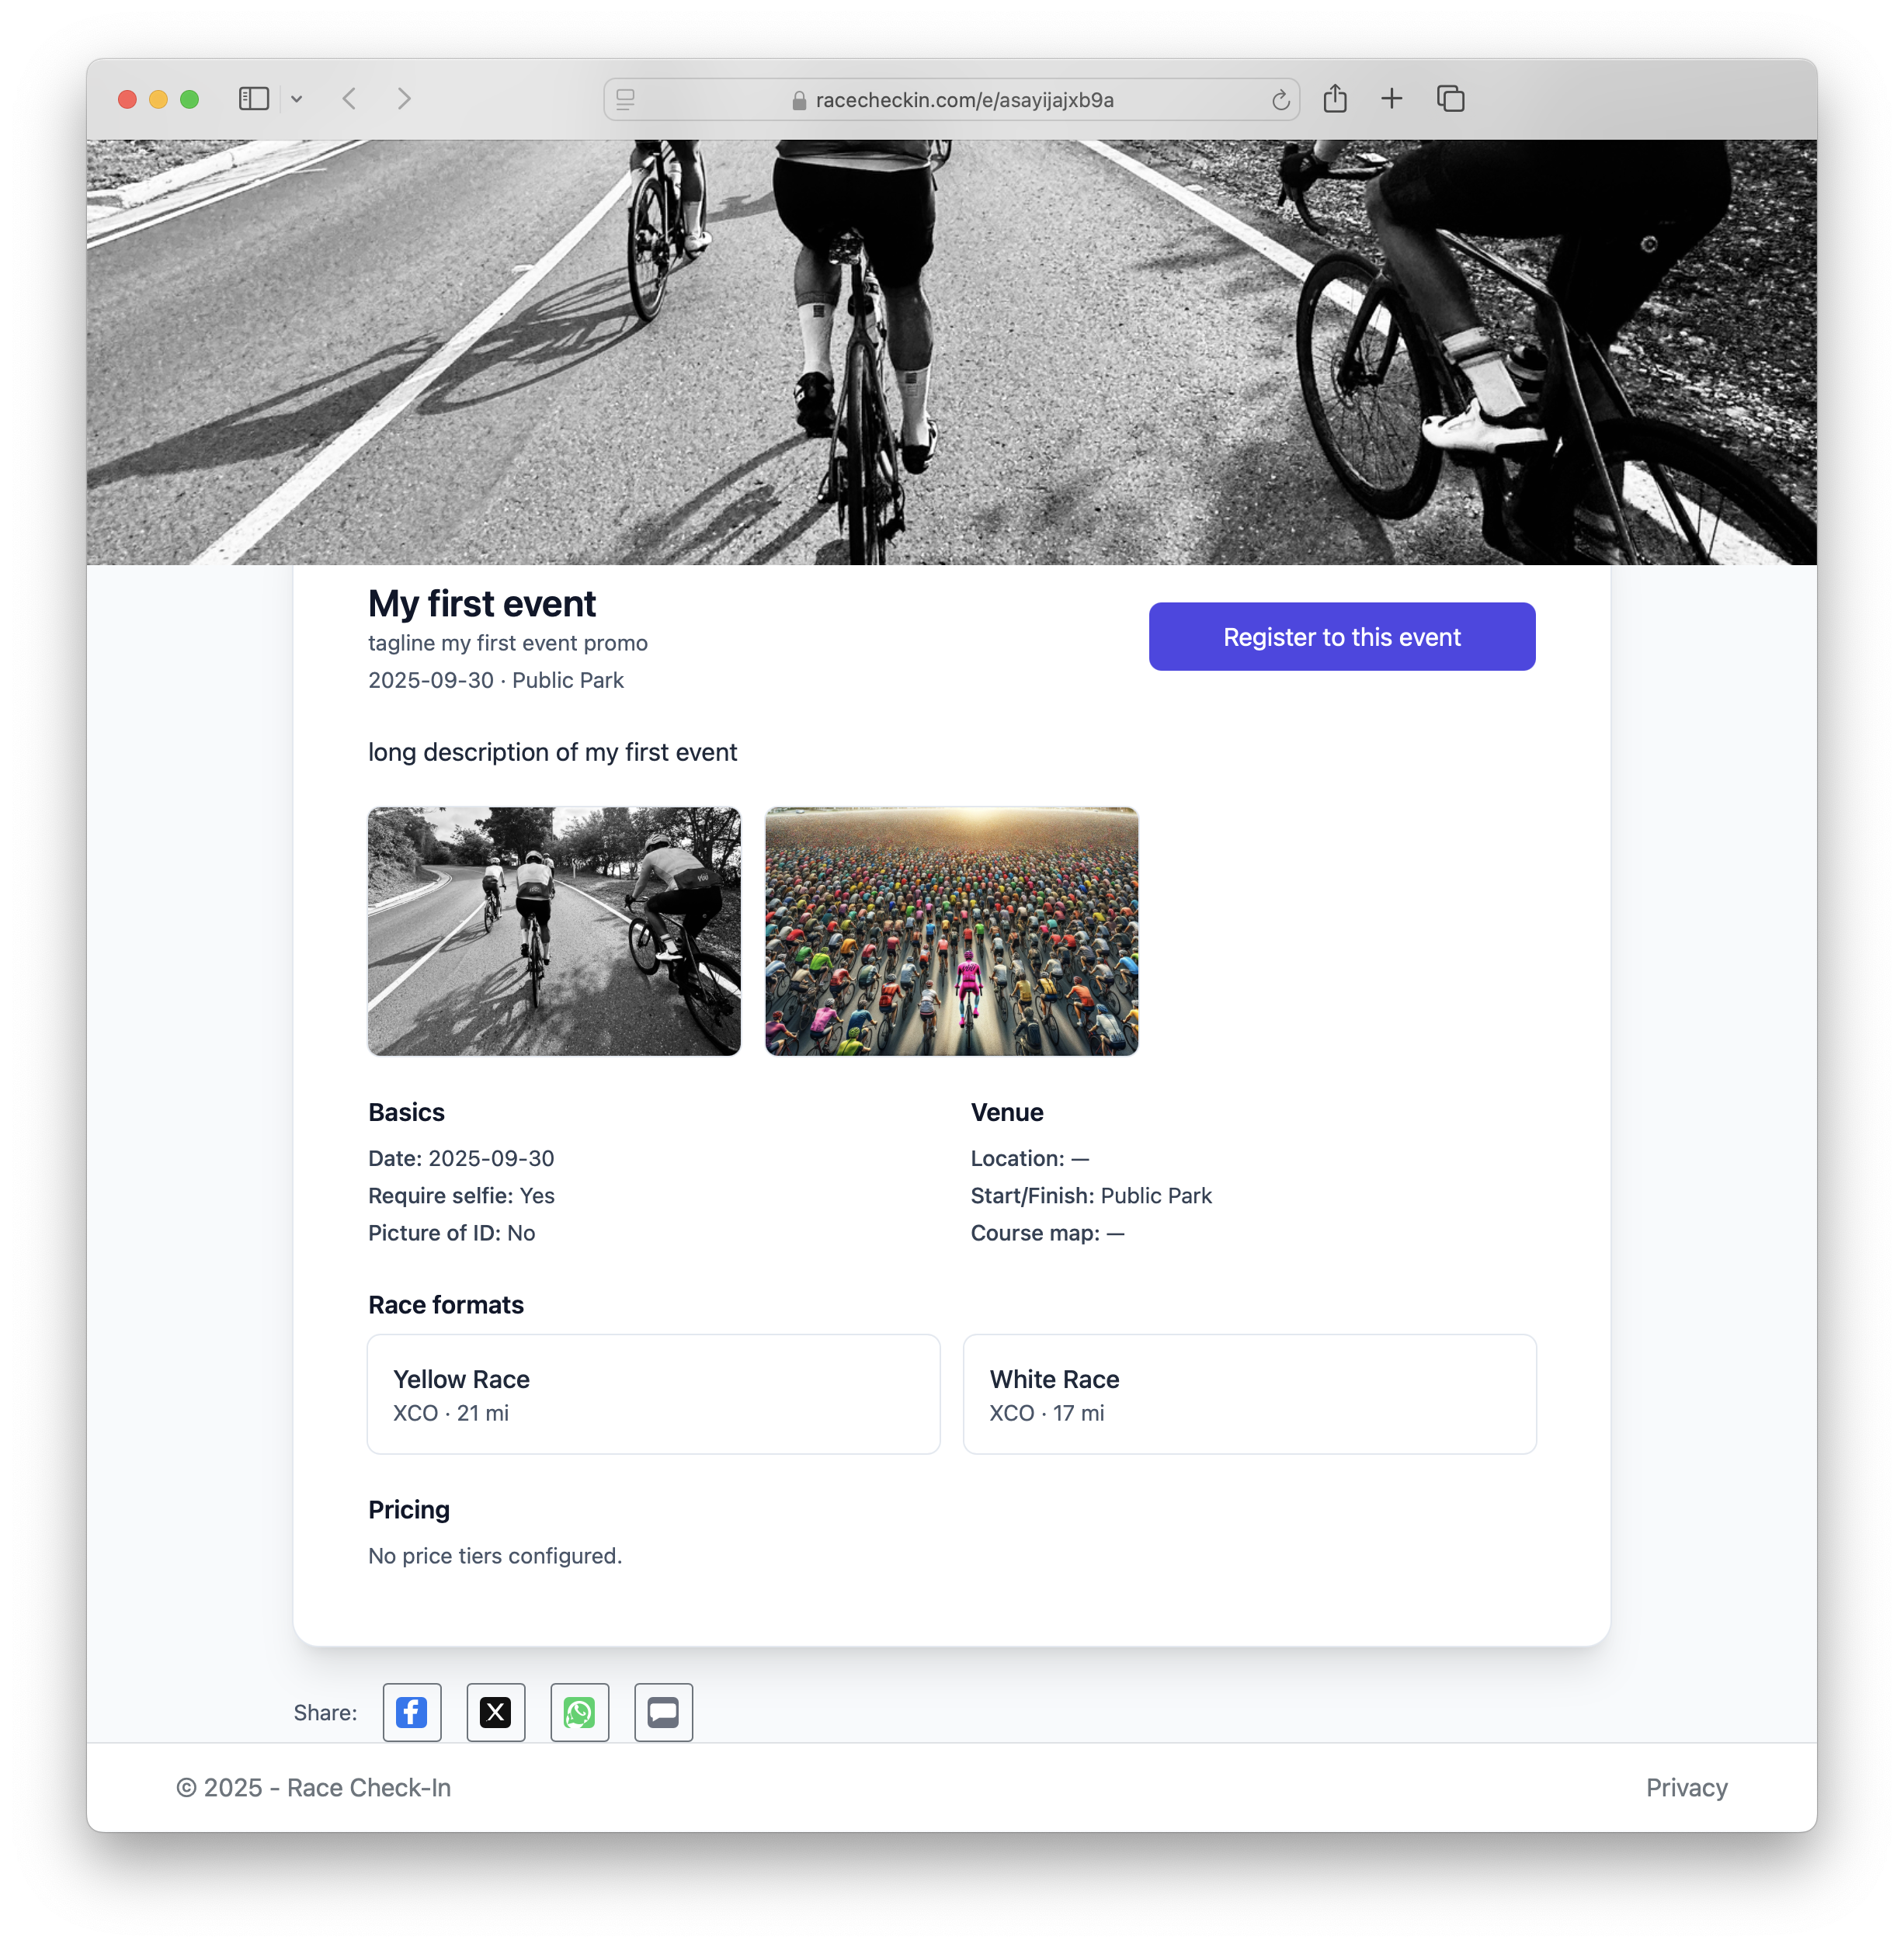Open black-and-white cyclists thumbnail
The width and height of the screenshot is (1904, 1947).
click(x=554, y=931)
